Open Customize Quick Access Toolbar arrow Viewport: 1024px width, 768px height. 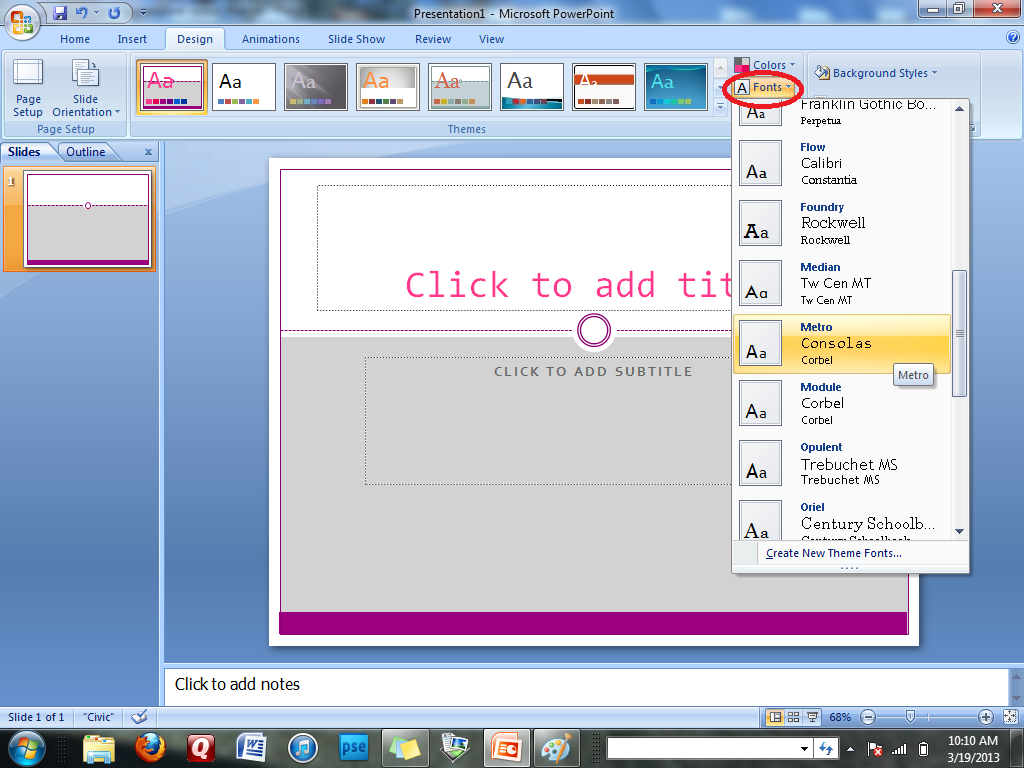[143, 12]
